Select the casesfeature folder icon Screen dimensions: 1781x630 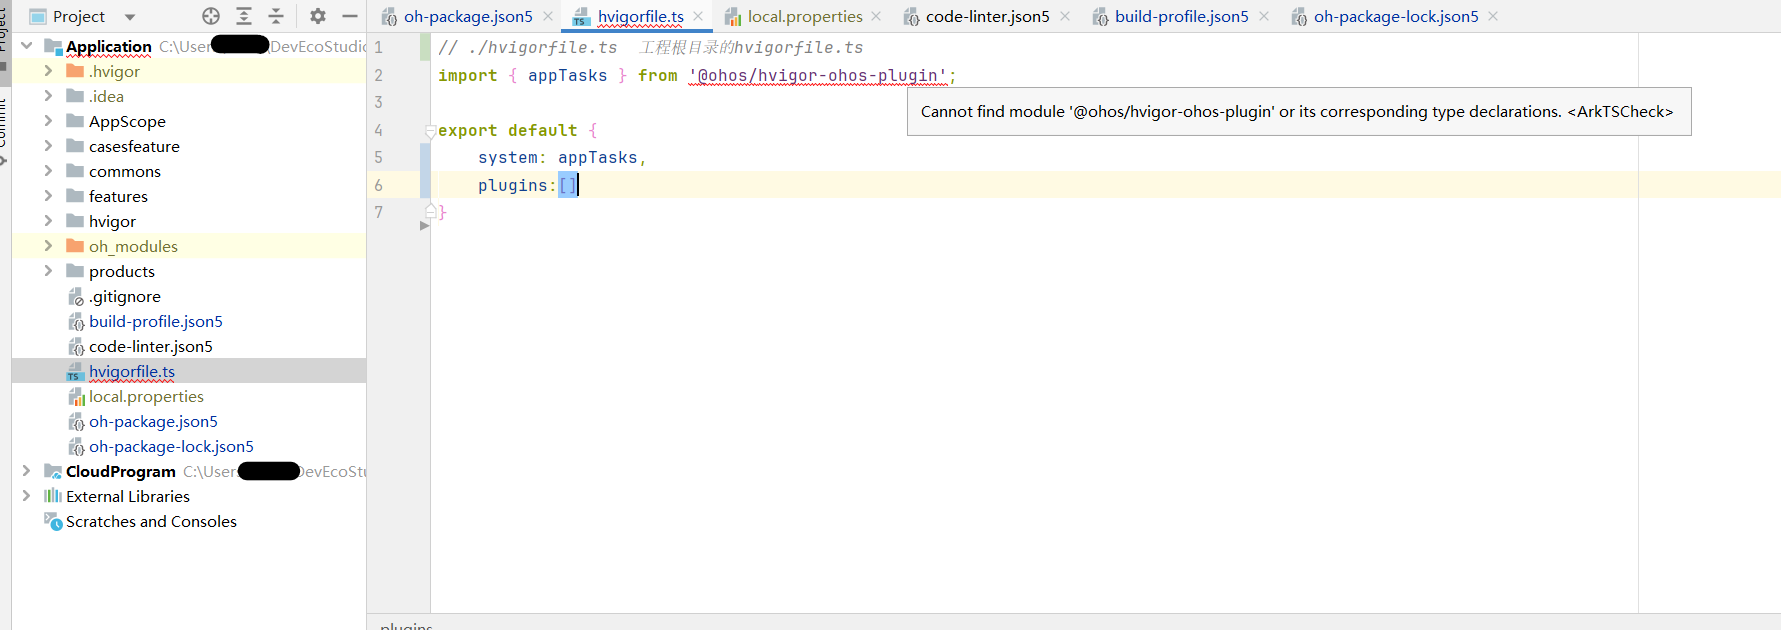pyautogui.click(x=75, y=146)
